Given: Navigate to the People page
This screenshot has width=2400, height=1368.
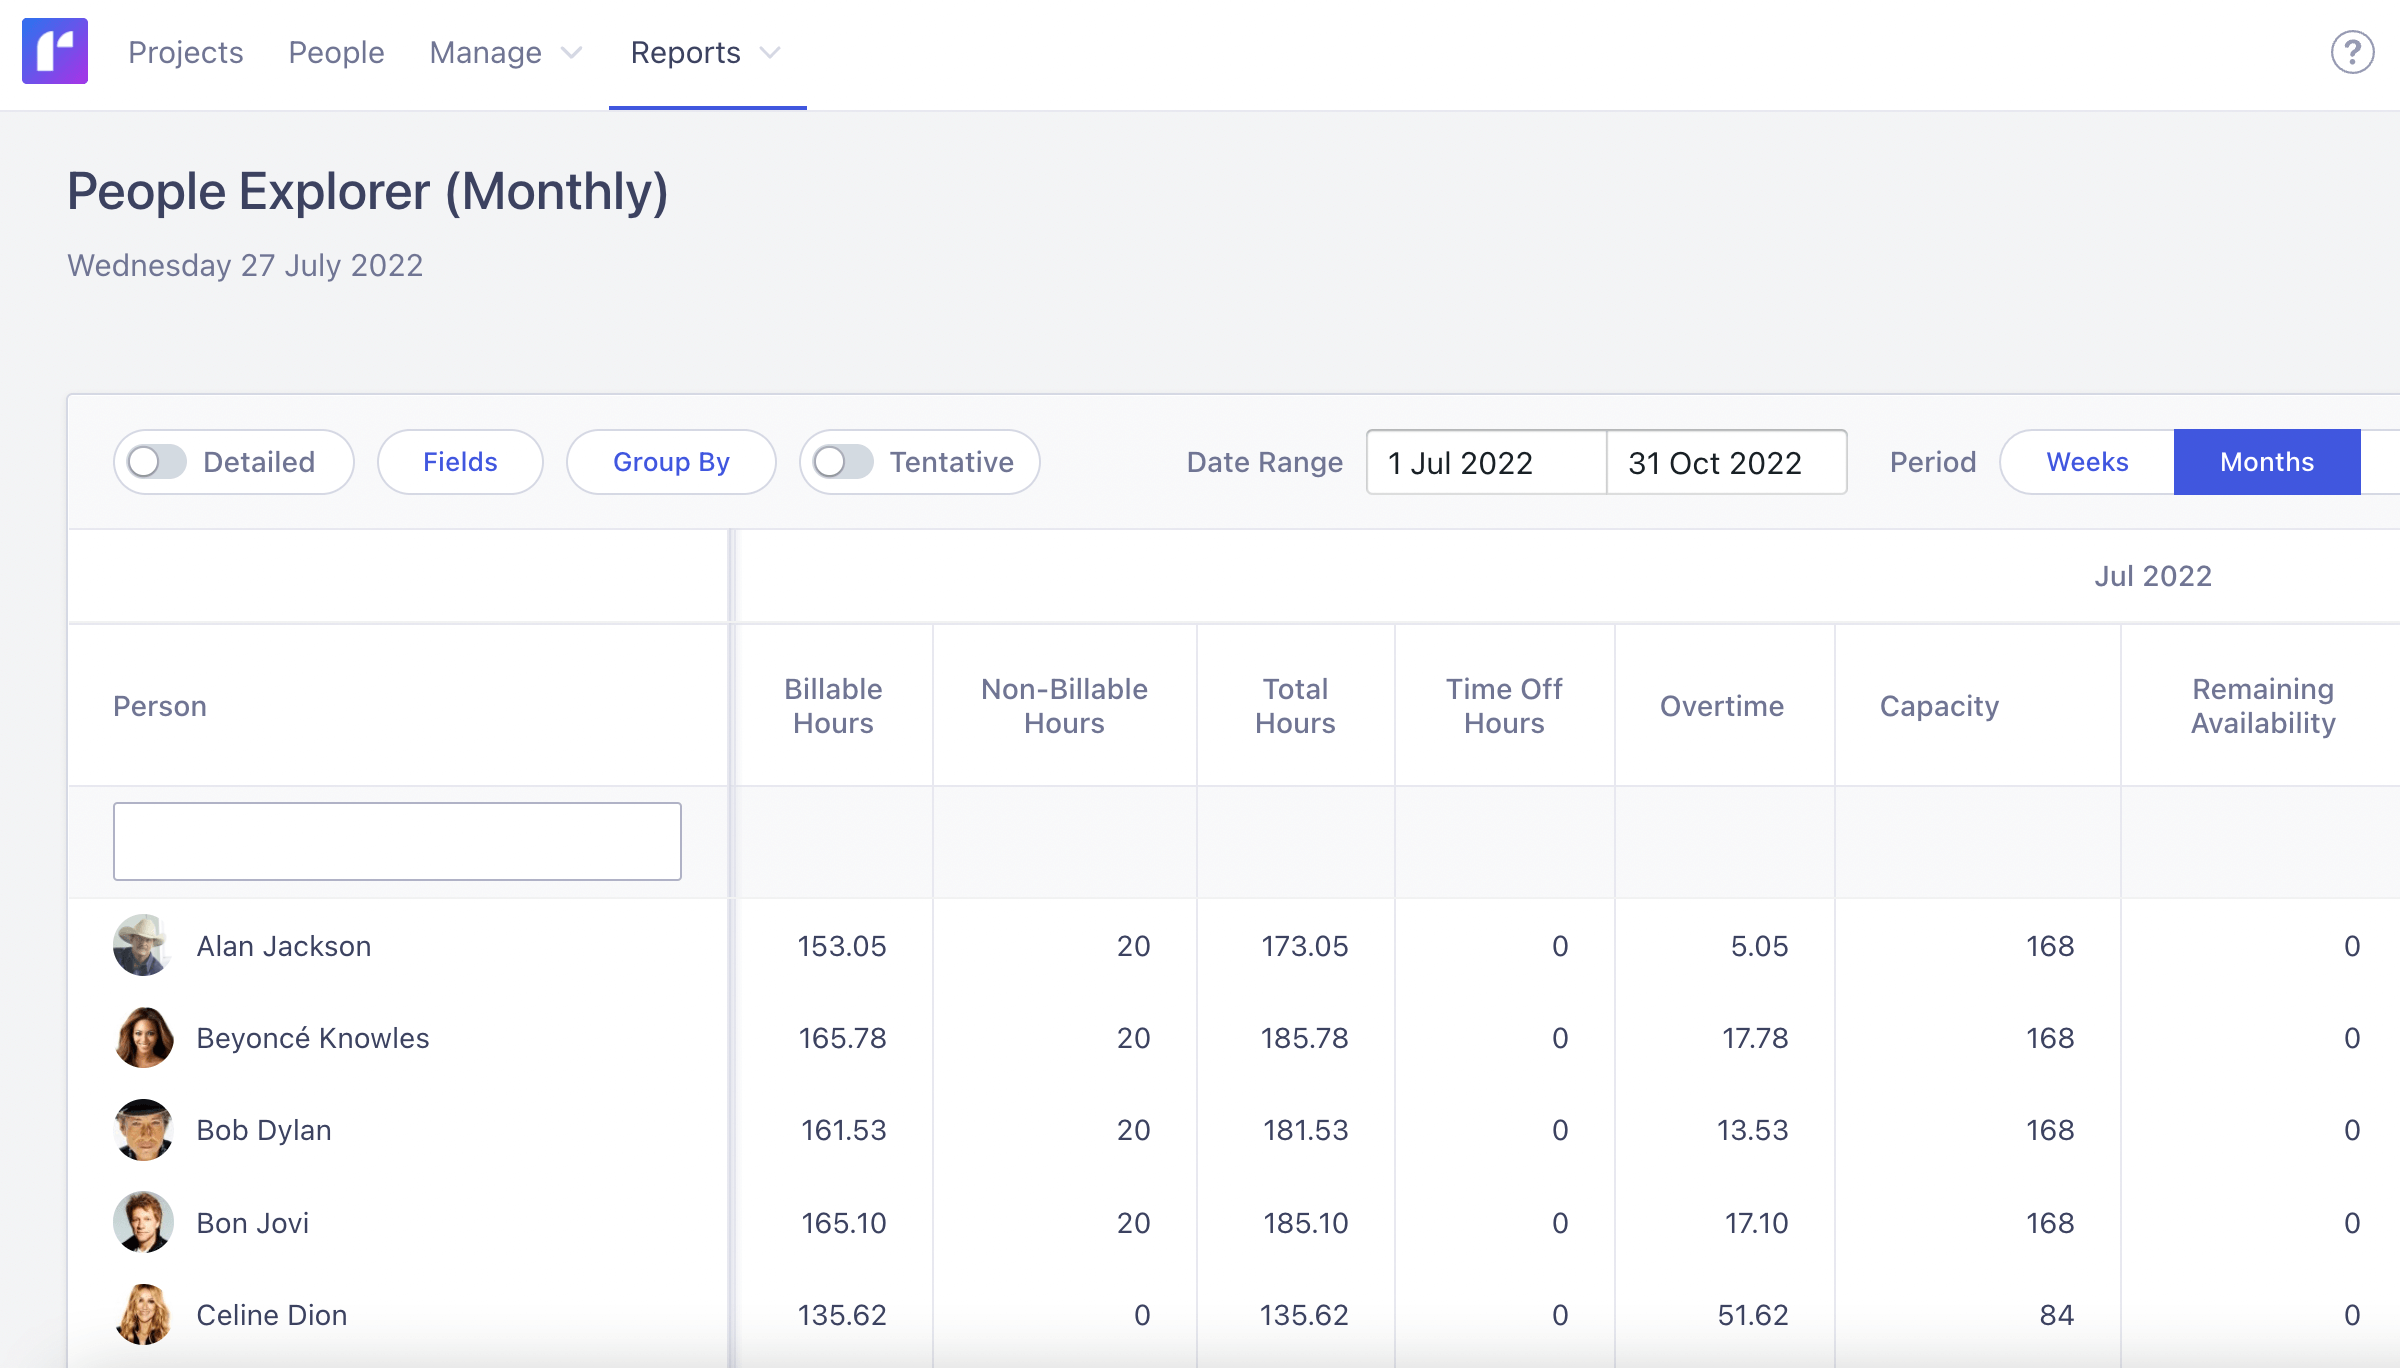Looking at the screenshot, I should click(336, 52).
